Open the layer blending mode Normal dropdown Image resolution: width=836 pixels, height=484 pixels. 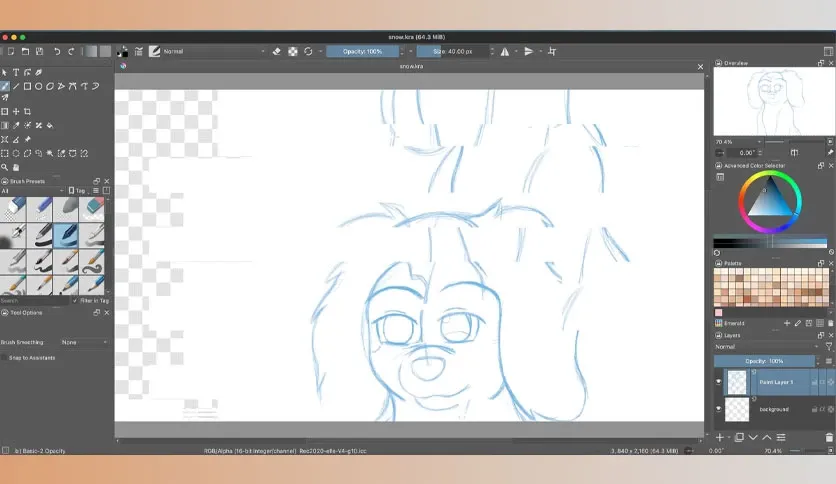point(767,346)
